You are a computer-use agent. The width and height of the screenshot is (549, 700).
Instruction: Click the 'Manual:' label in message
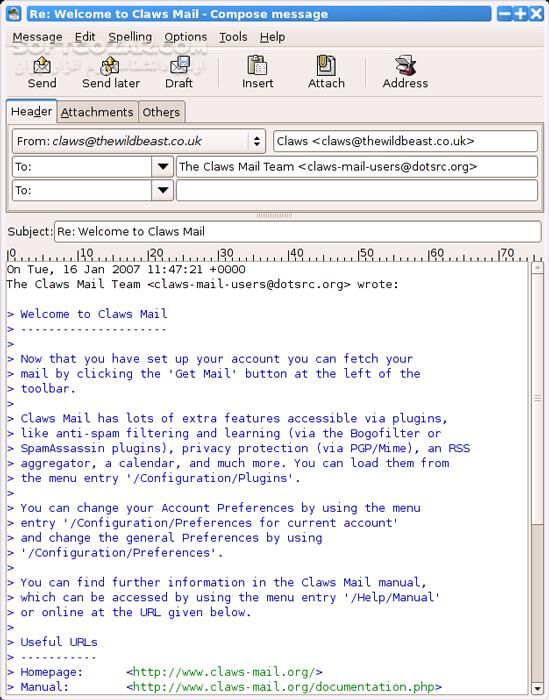pos(45,687)
